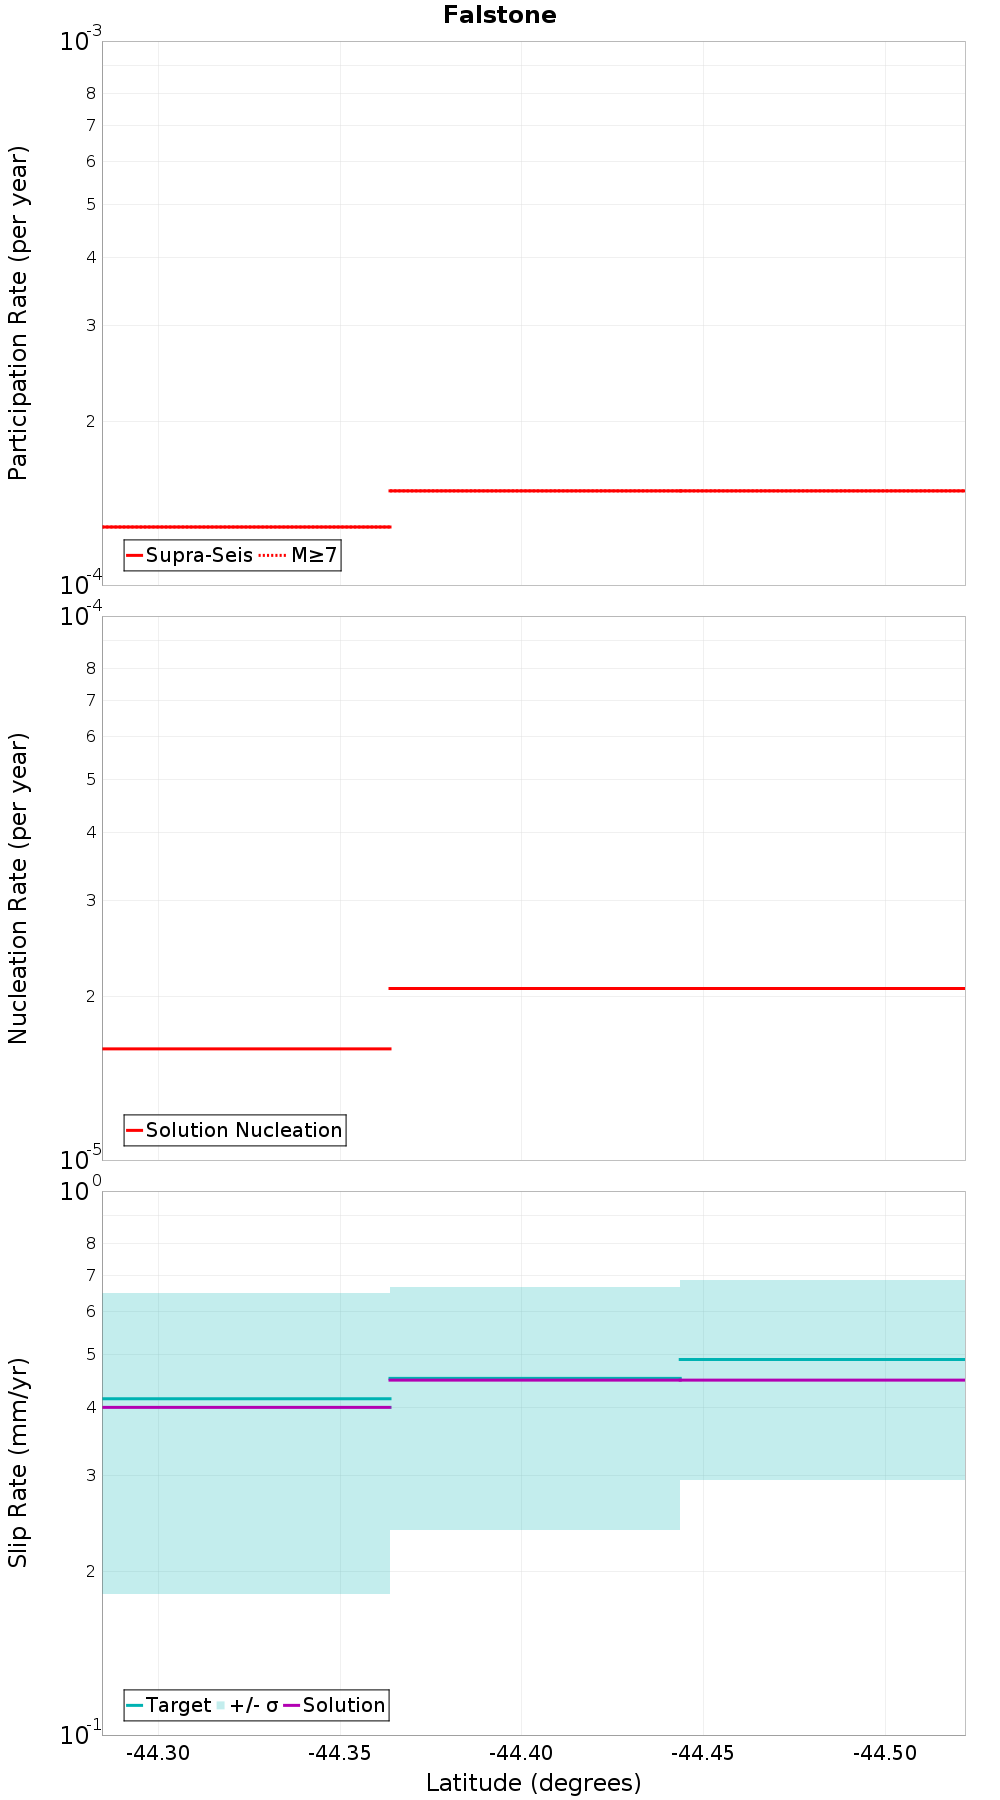Select the +/- σ legend label
This screenshot has width=1000, height=1800.
point(254,1705)
